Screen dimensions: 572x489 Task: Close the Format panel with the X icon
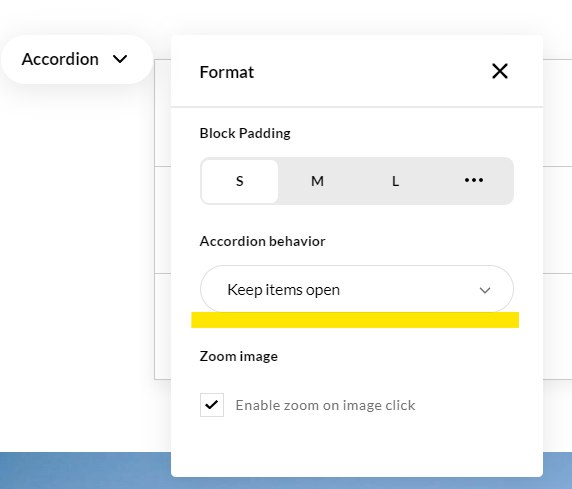click(500, 71)
